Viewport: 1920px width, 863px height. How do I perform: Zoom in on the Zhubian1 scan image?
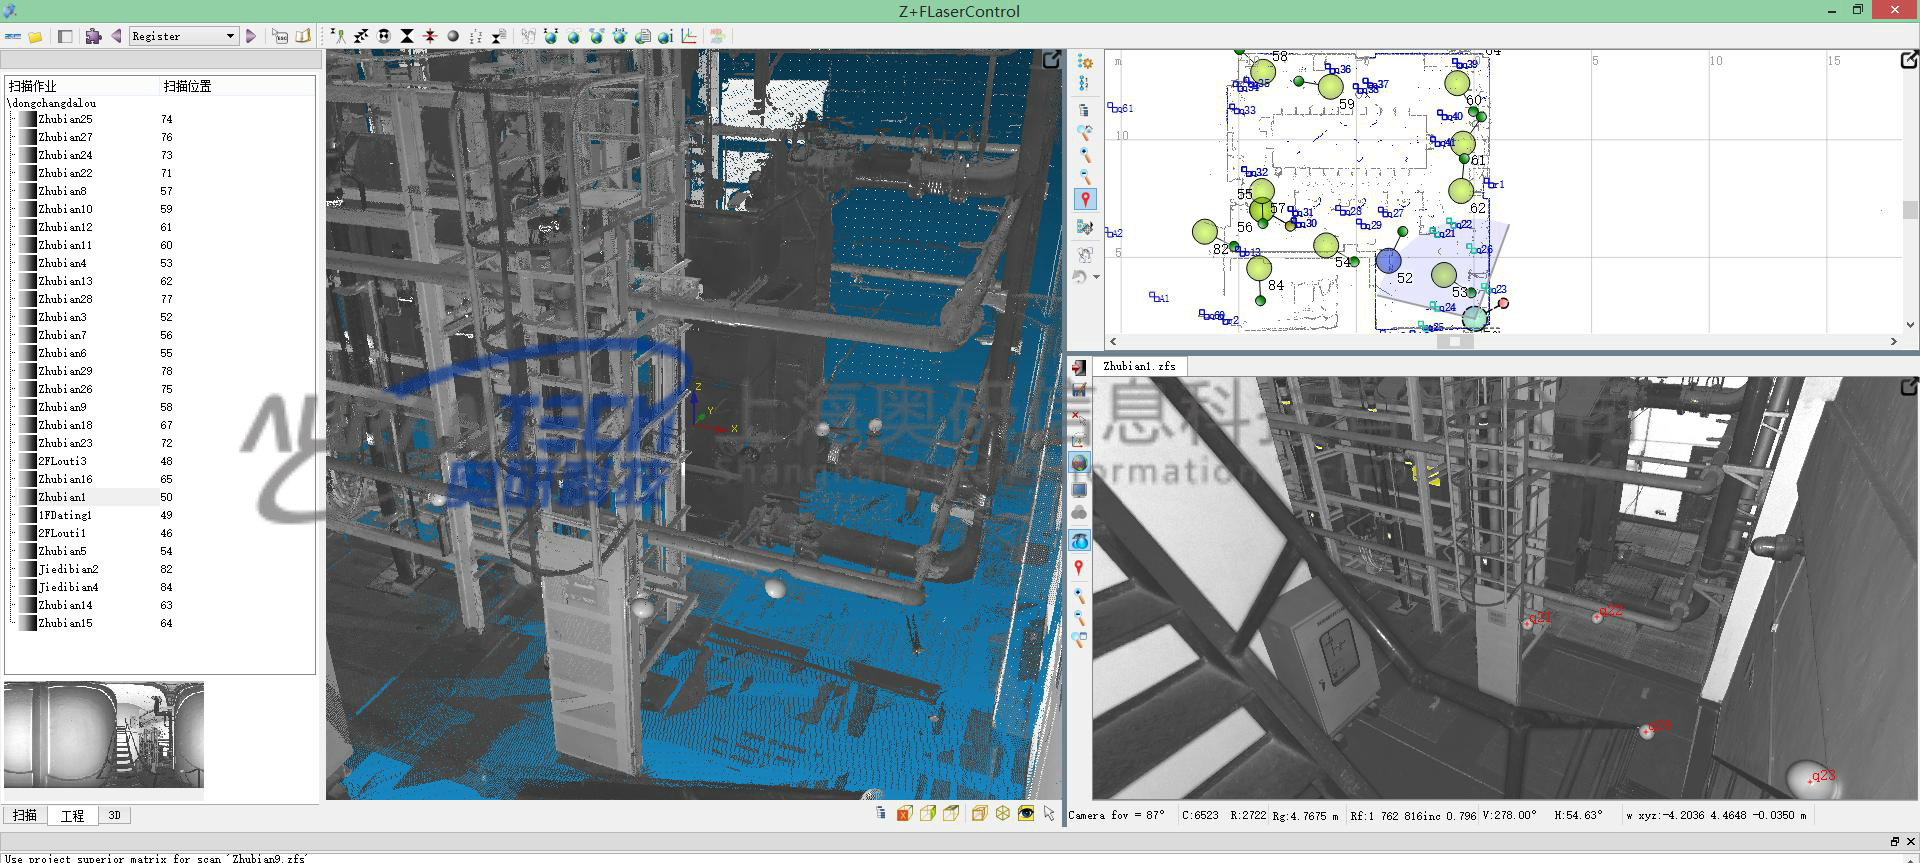pyautogui.click(x=1079, y=596)
